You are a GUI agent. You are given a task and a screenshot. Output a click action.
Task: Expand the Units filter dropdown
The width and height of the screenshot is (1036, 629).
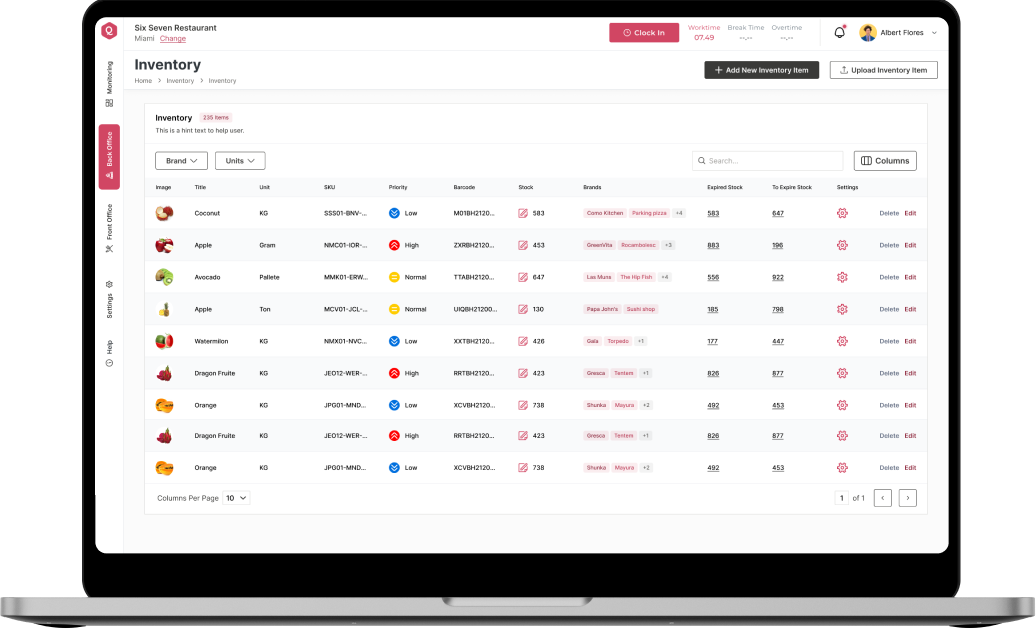240,161
